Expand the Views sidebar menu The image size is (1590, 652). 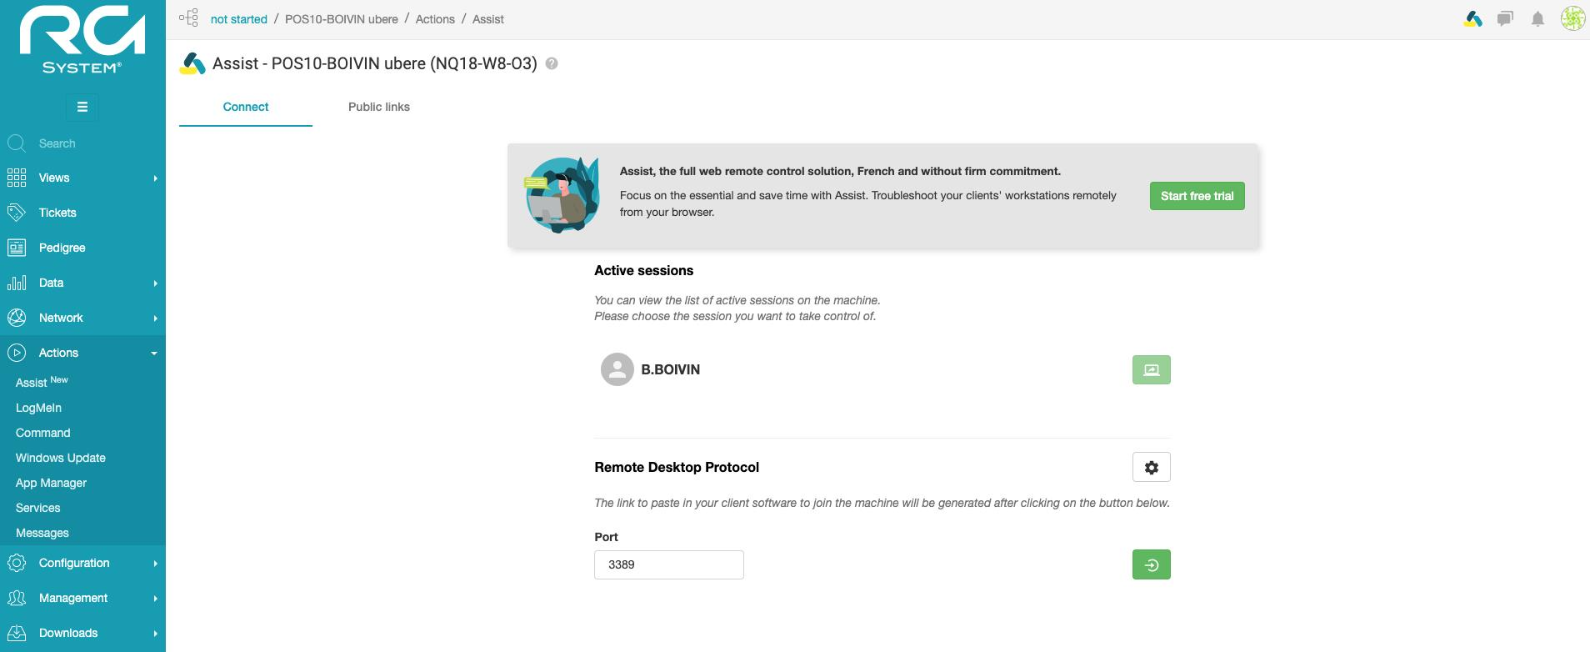coord(83,178)
